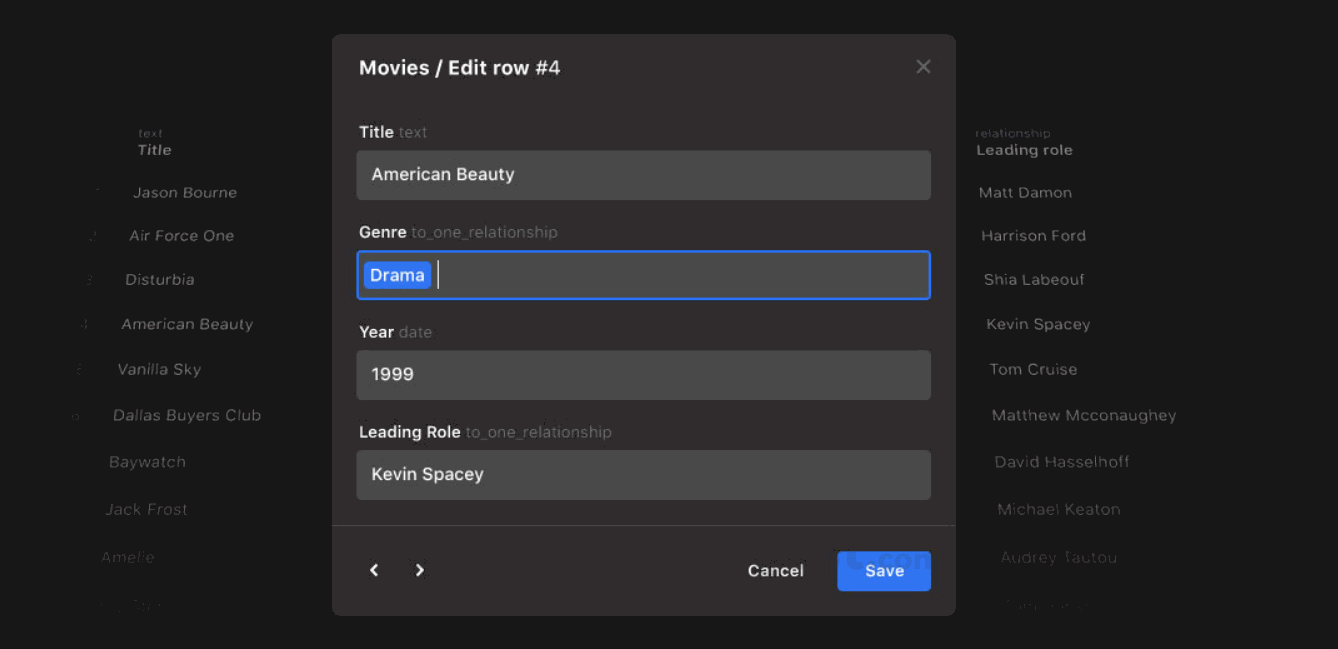Click the Year date field
1338x649 pixels.
tap(643, 375)
